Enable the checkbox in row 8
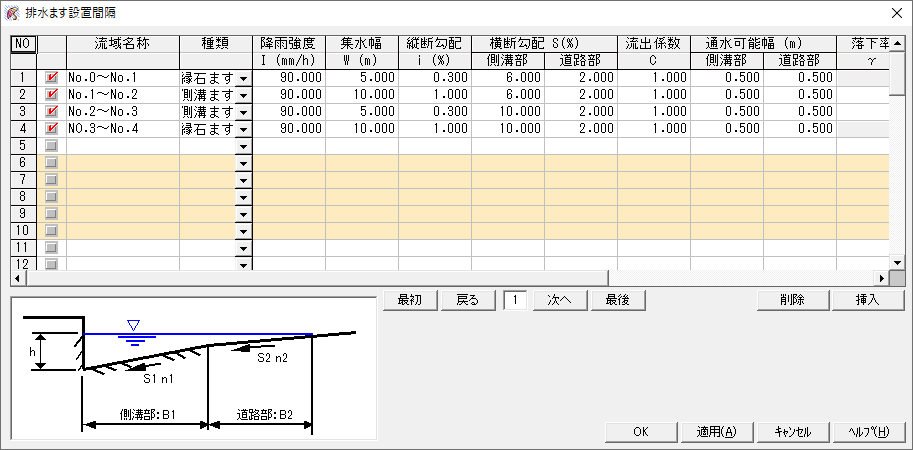The width and height of the screenshot is (913, 450). tap(52, 196)
